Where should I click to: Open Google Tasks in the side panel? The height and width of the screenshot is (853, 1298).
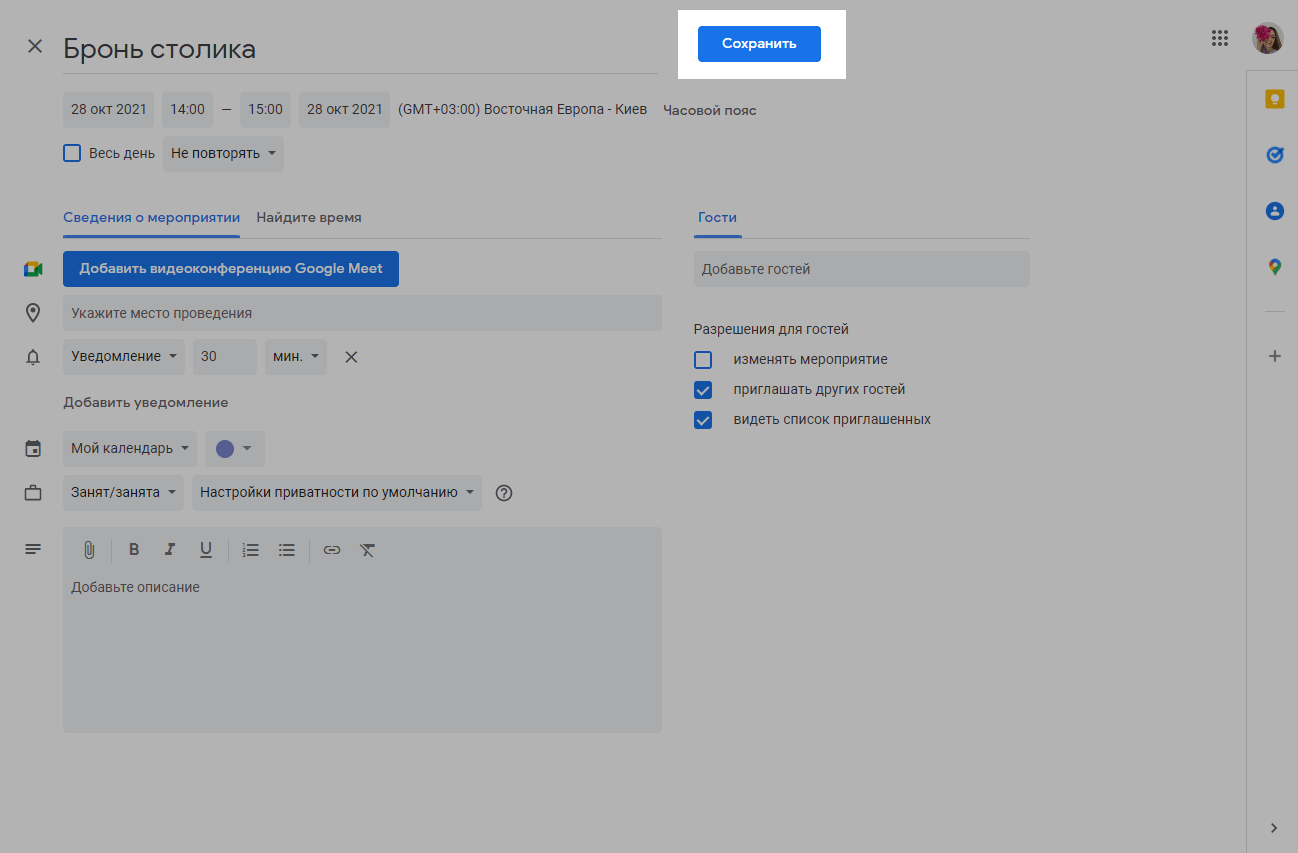pos(1275,155)
